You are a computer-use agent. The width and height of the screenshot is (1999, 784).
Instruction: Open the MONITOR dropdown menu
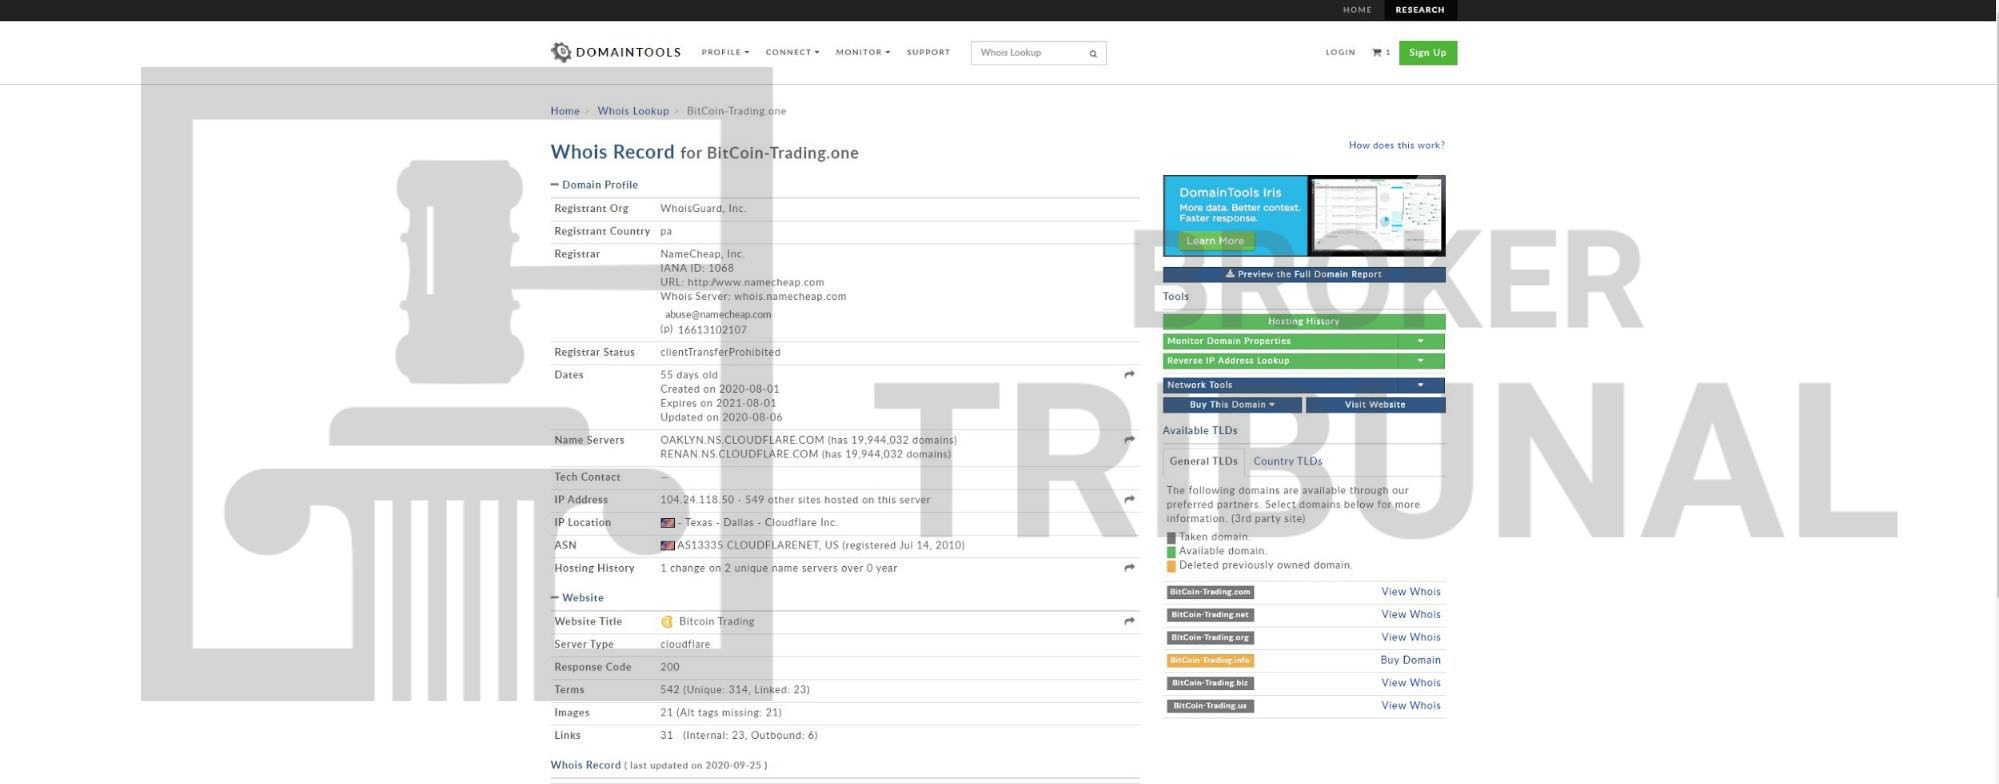tap(863, 52)
